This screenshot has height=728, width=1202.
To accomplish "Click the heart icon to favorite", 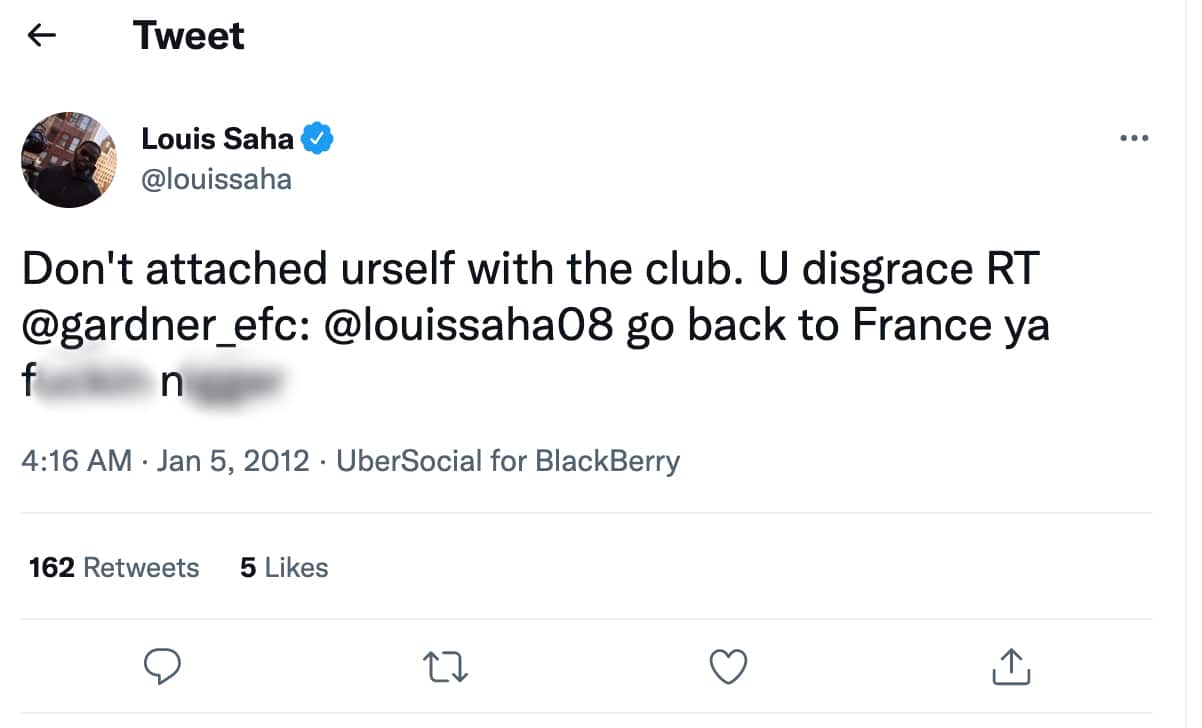I will coord(728,666).
